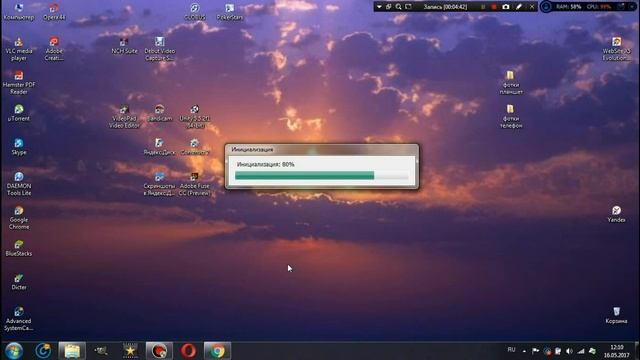Stop recording with the red button
This screenshot has height=360, width=640.
493,7
